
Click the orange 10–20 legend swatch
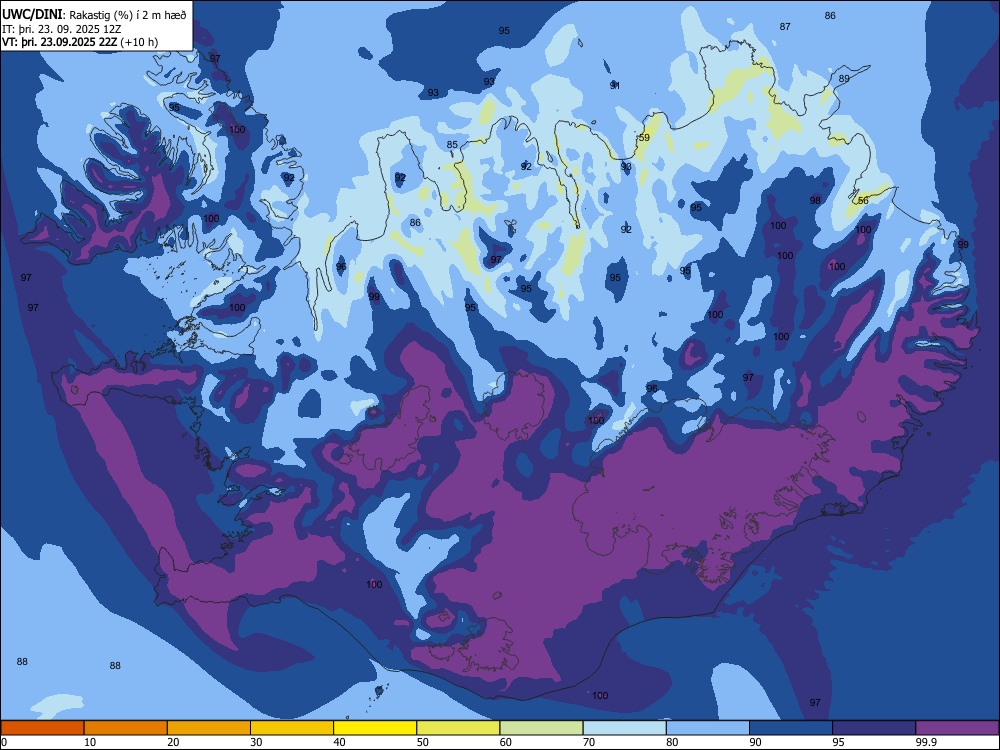tap(126, 728)
